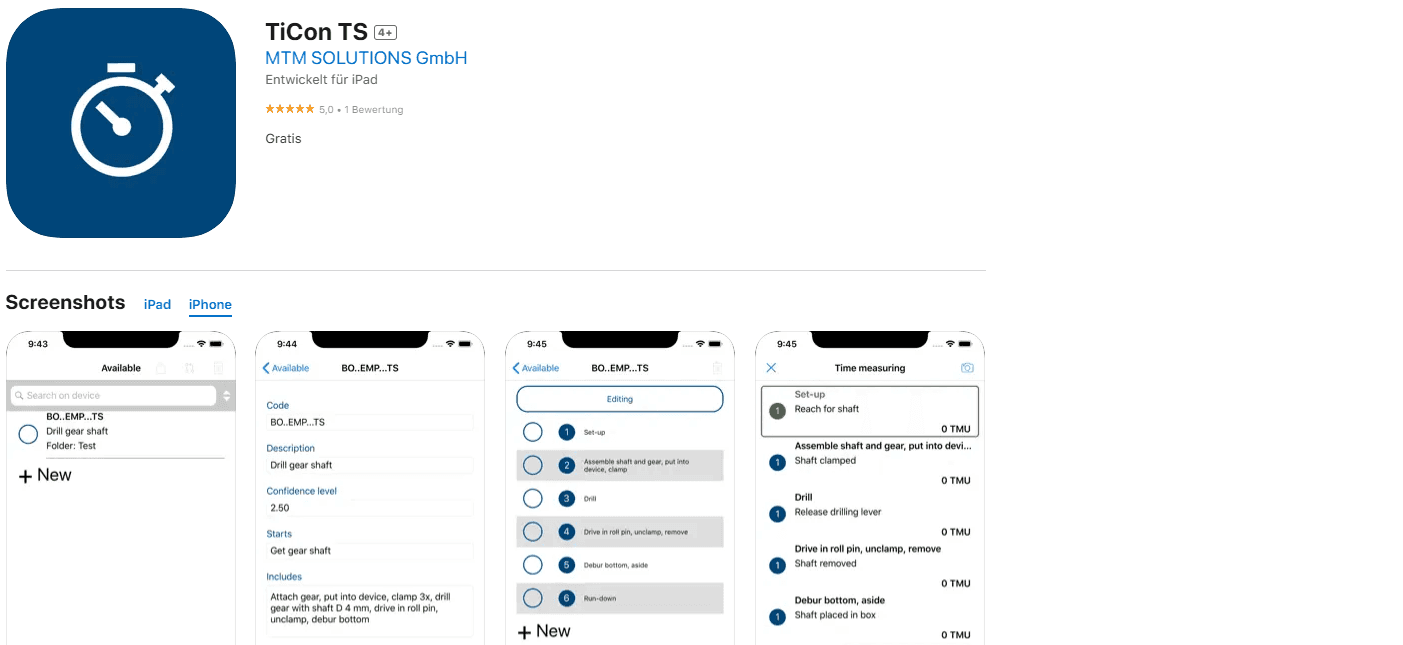Click the five-star rating icons
Screen dimensions: 1403x645
coord(290,109)
